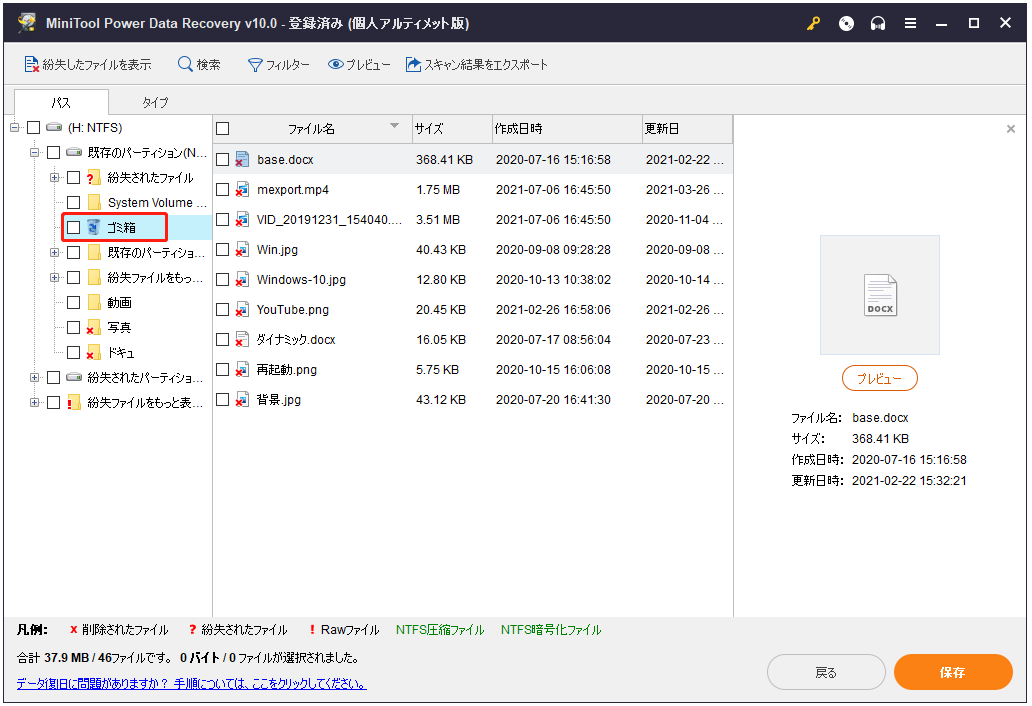Click the disc icon in title bar
Image resolution: width=1032 pixels, height=706 pixels.
click(x=846, y=24)
